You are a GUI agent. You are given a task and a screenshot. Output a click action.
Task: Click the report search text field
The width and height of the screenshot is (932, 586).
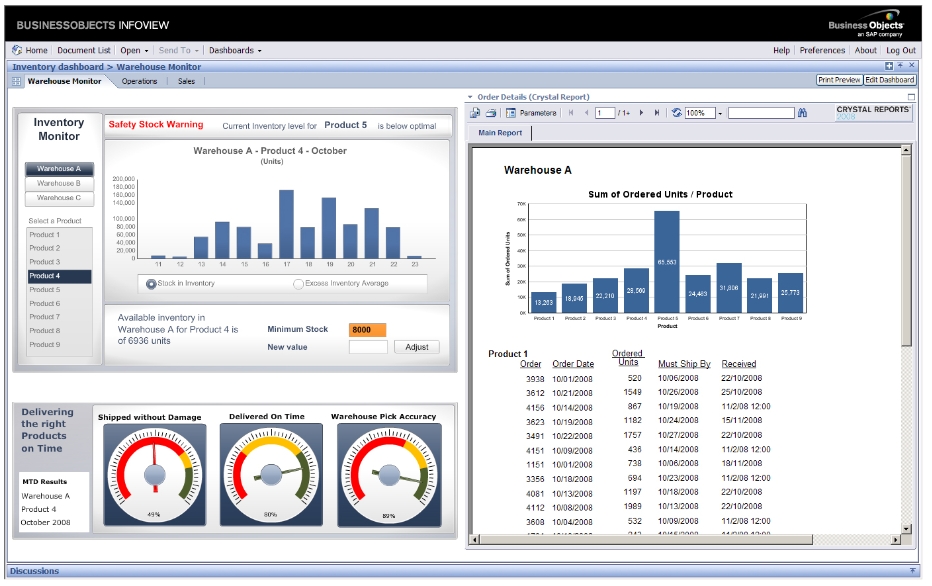[x=761, y=113]
